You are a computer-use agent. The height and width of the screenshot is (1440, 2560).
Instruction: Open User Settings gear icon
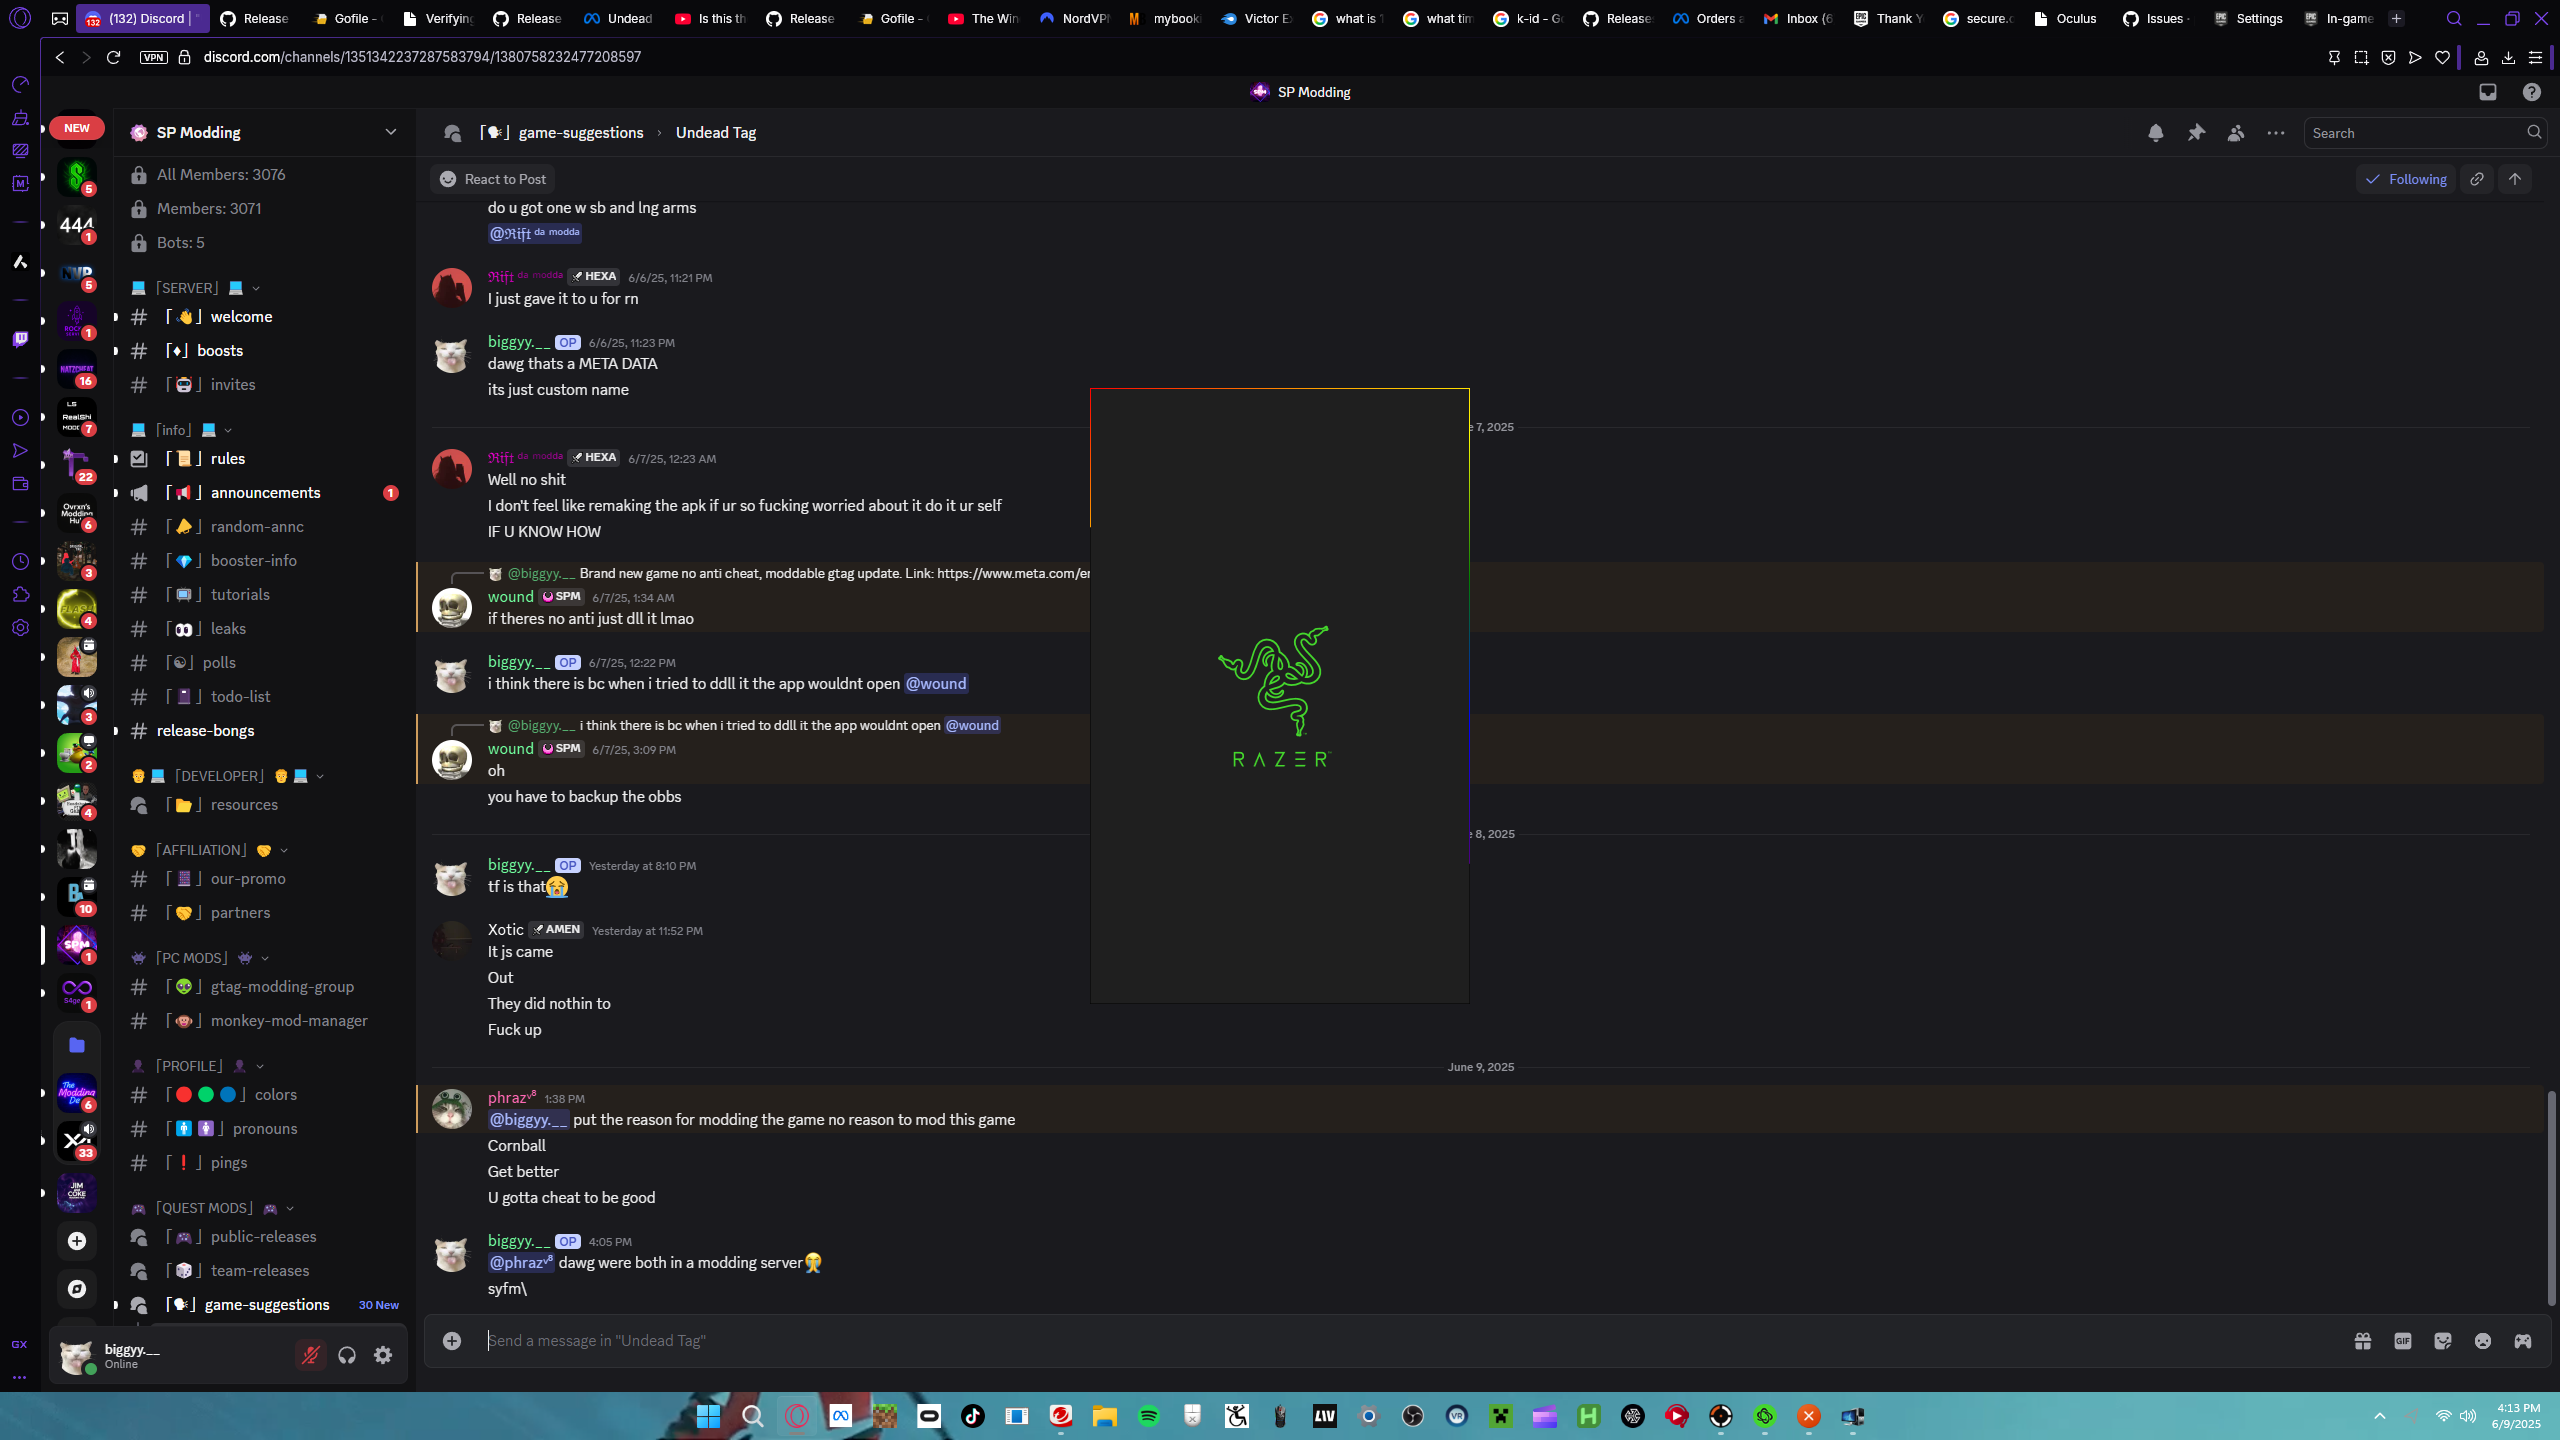pos(383,1355)
